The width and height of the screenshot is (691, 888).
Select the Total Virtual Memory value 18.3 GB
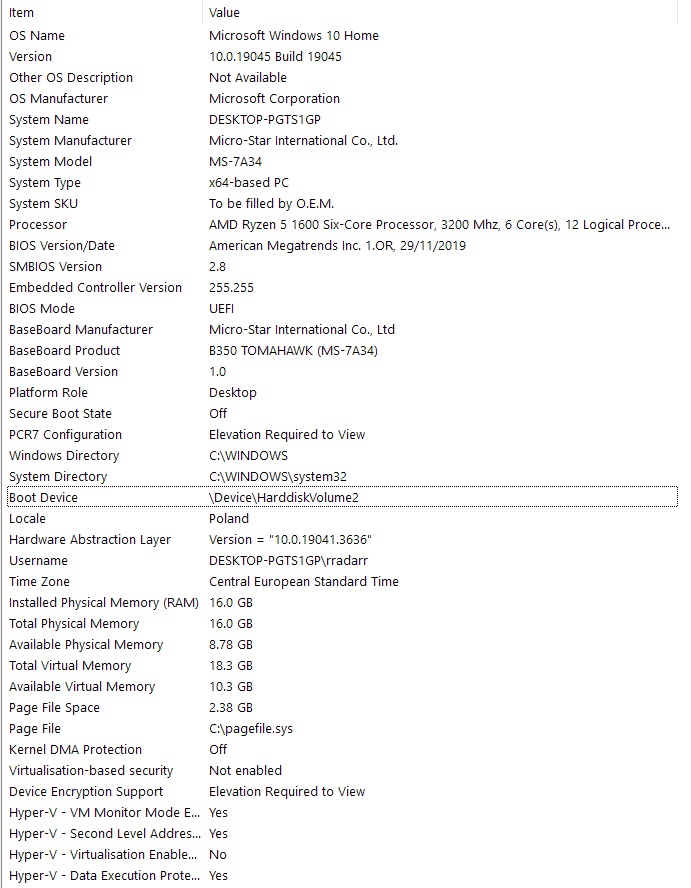pyautogui.click(x=231, y=665)
